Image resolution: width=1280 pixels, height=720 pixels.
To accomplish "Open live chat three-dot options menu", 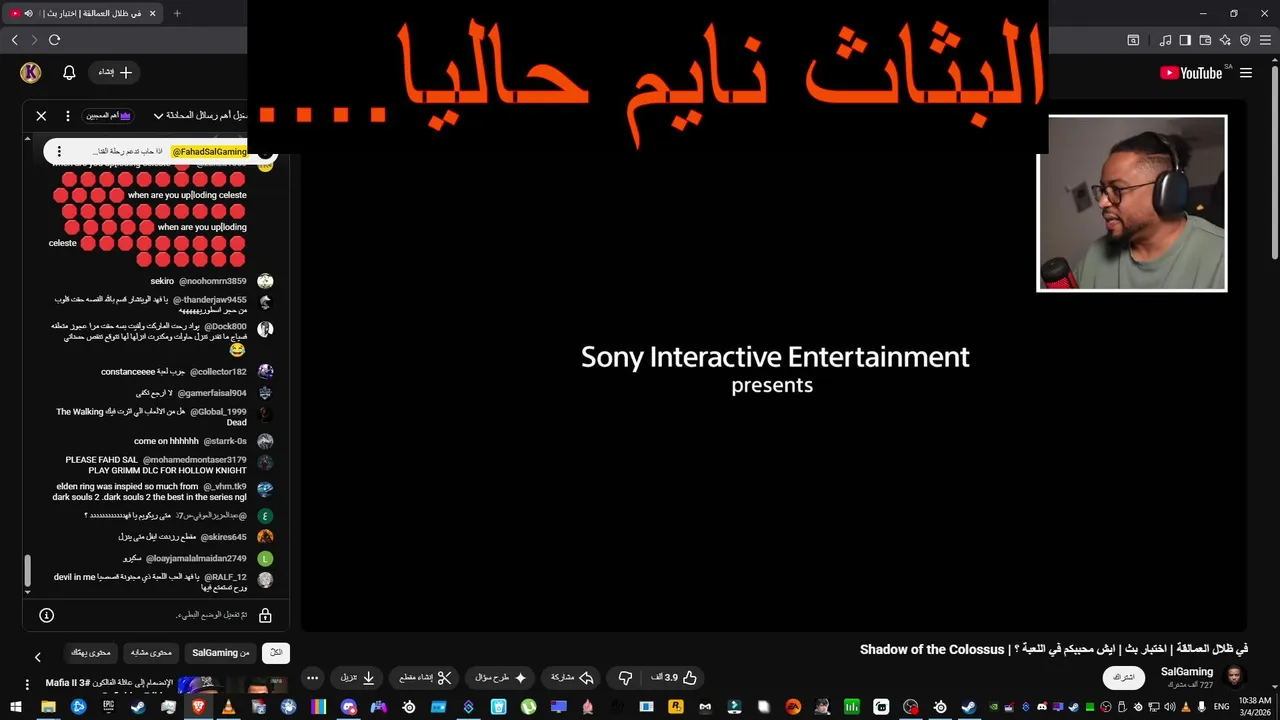I will (68, 116).
